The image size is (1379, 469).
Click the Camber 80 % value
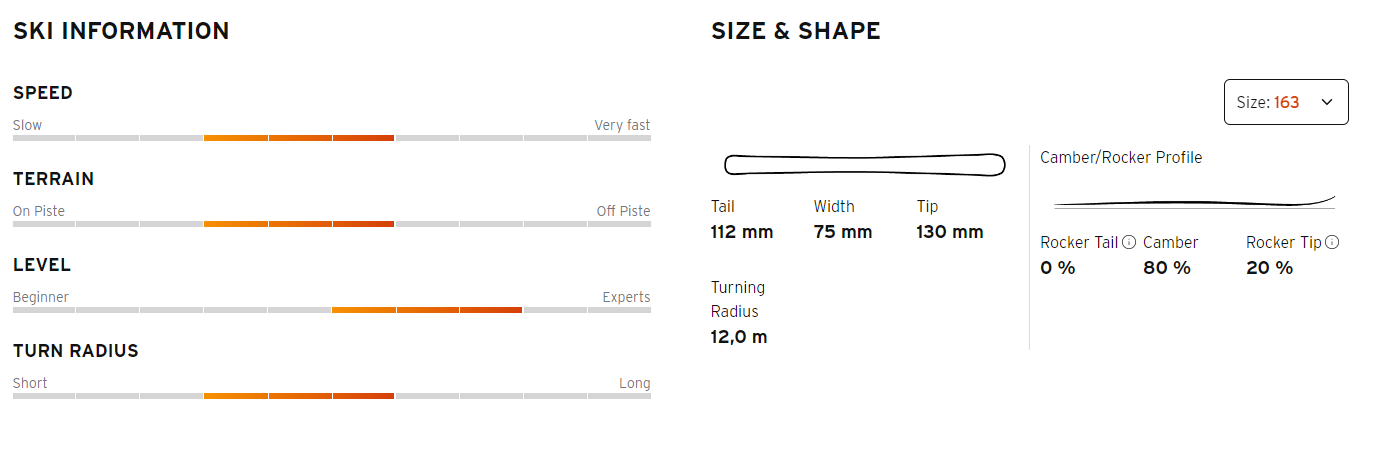click(1167, 268)
